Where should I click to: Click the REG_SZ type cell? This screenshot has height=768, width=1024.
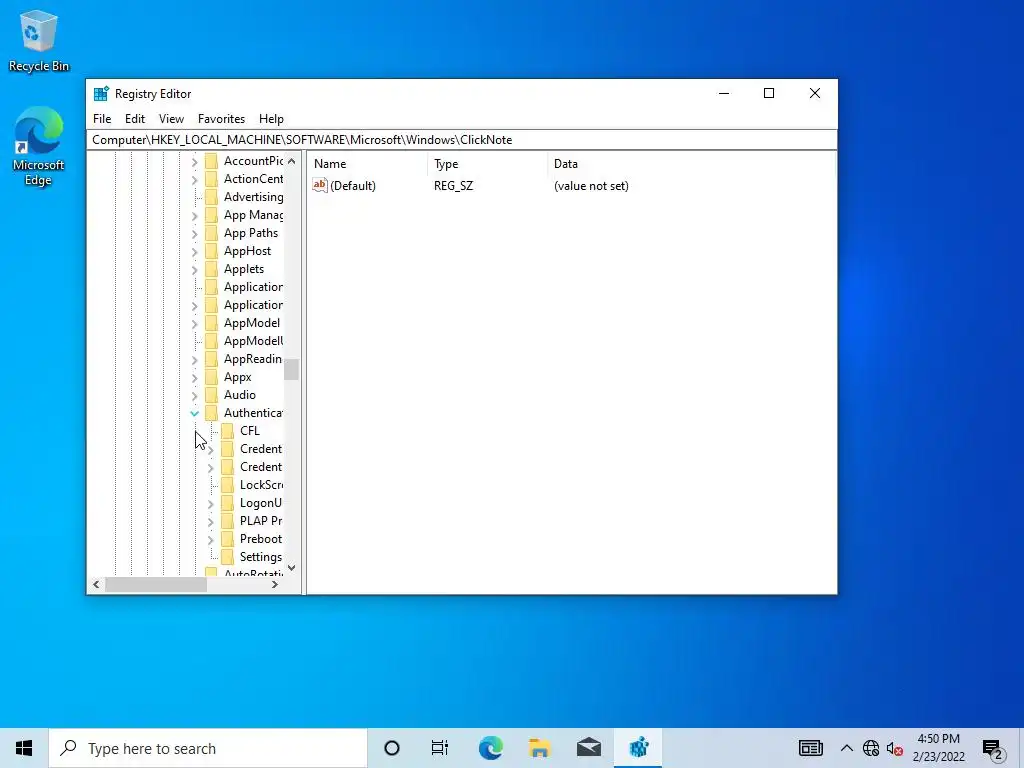(453, 186)
